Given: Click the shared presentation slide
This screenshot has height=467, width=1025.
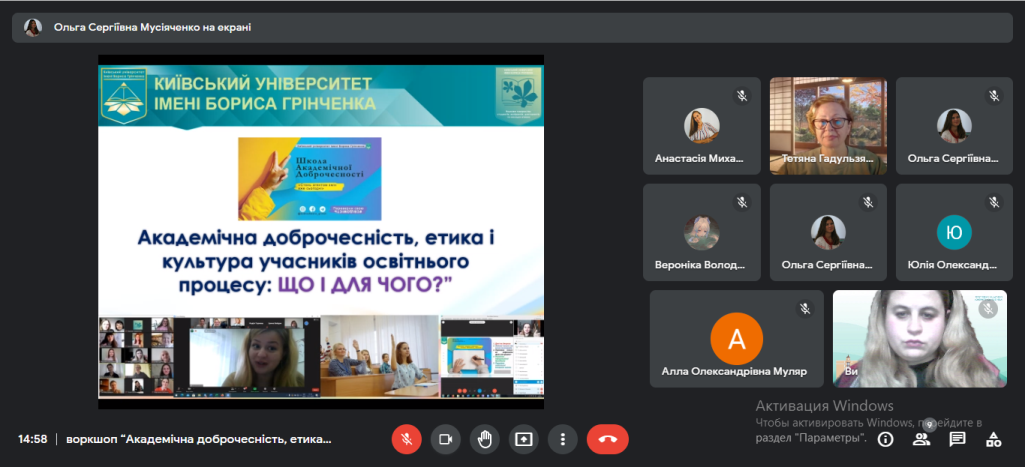Looking at the screenshot, I should pos(320,231).
